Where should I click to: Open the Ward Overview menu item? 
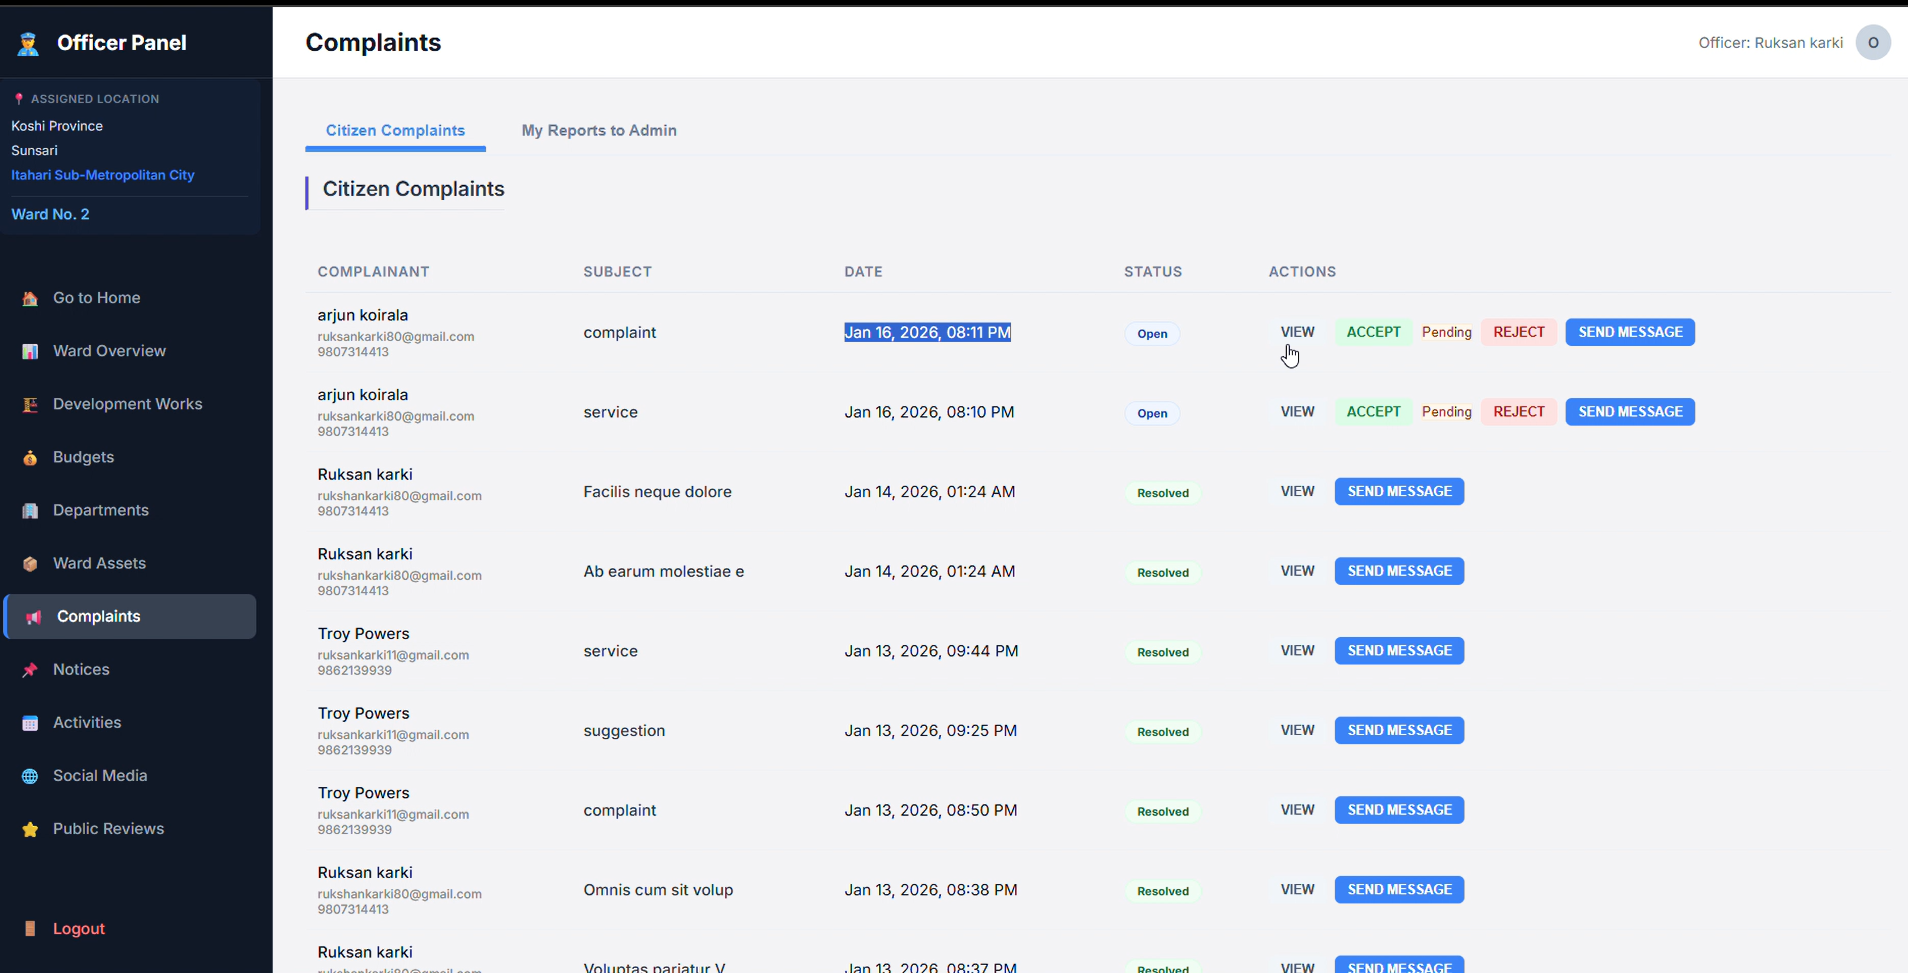tap(130, 351)
